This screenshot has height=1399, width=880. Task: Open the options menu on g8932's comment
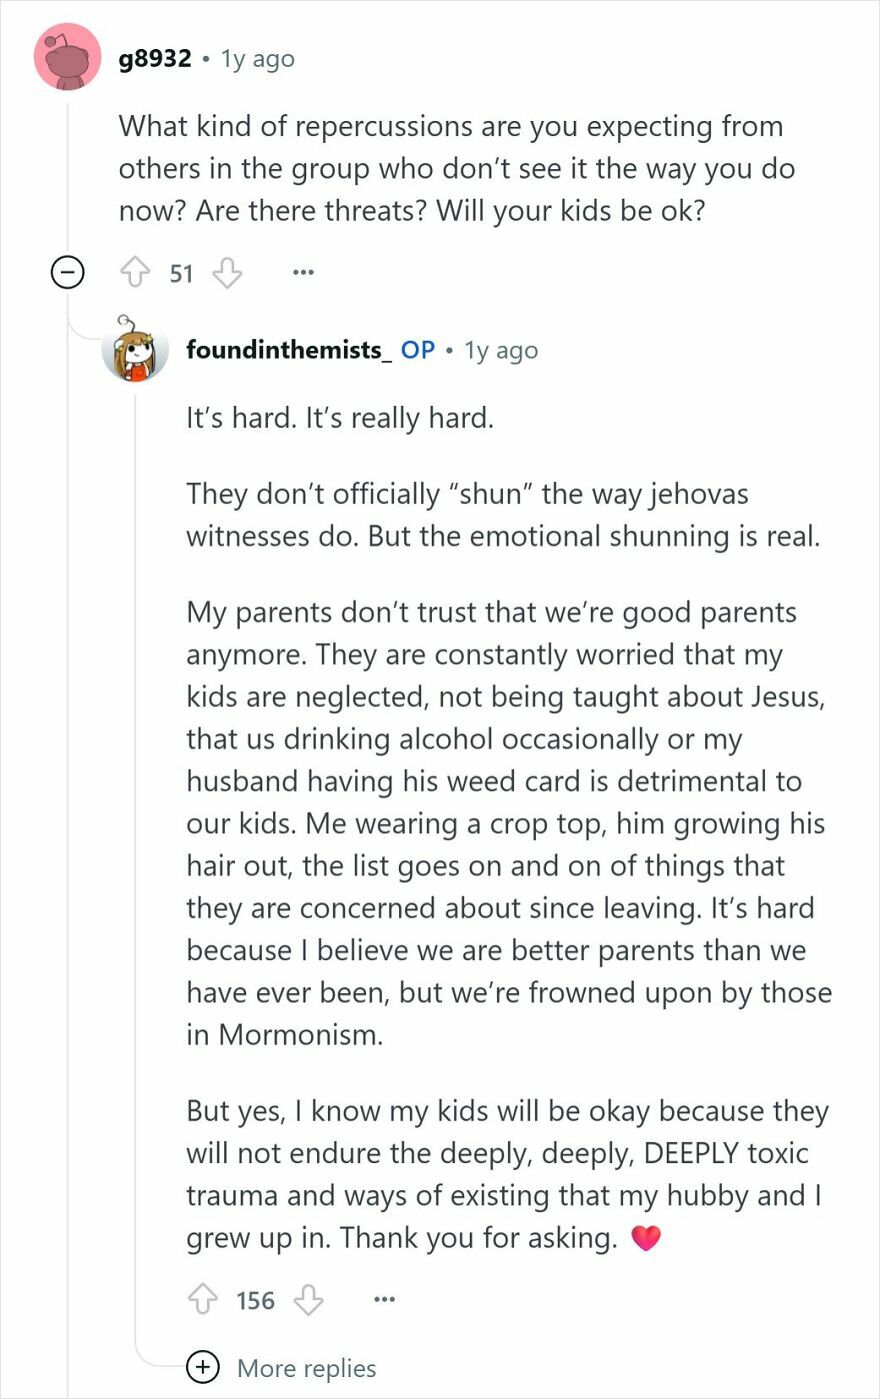[x=302, y=271]
